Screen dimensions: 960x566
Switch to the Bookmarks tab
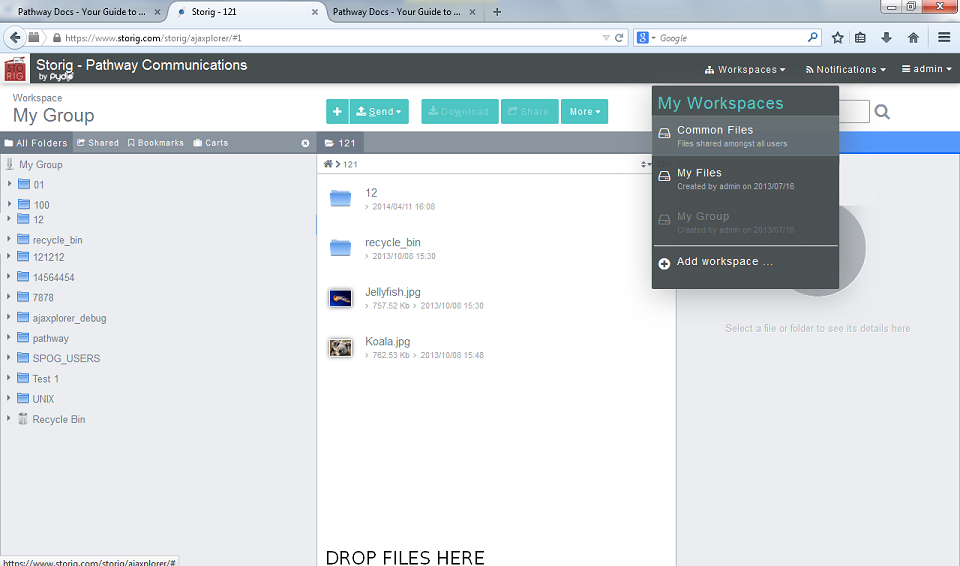156,143
